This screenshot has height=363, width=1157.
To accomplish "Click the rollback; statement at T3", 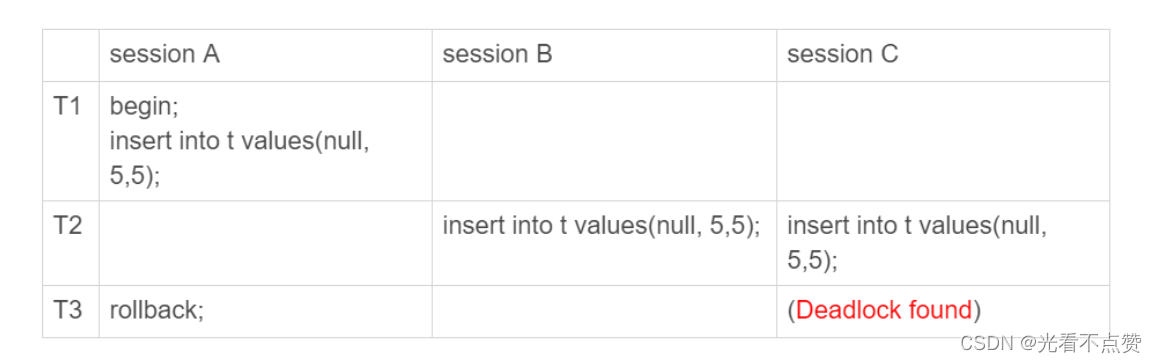I will (157, 311).
